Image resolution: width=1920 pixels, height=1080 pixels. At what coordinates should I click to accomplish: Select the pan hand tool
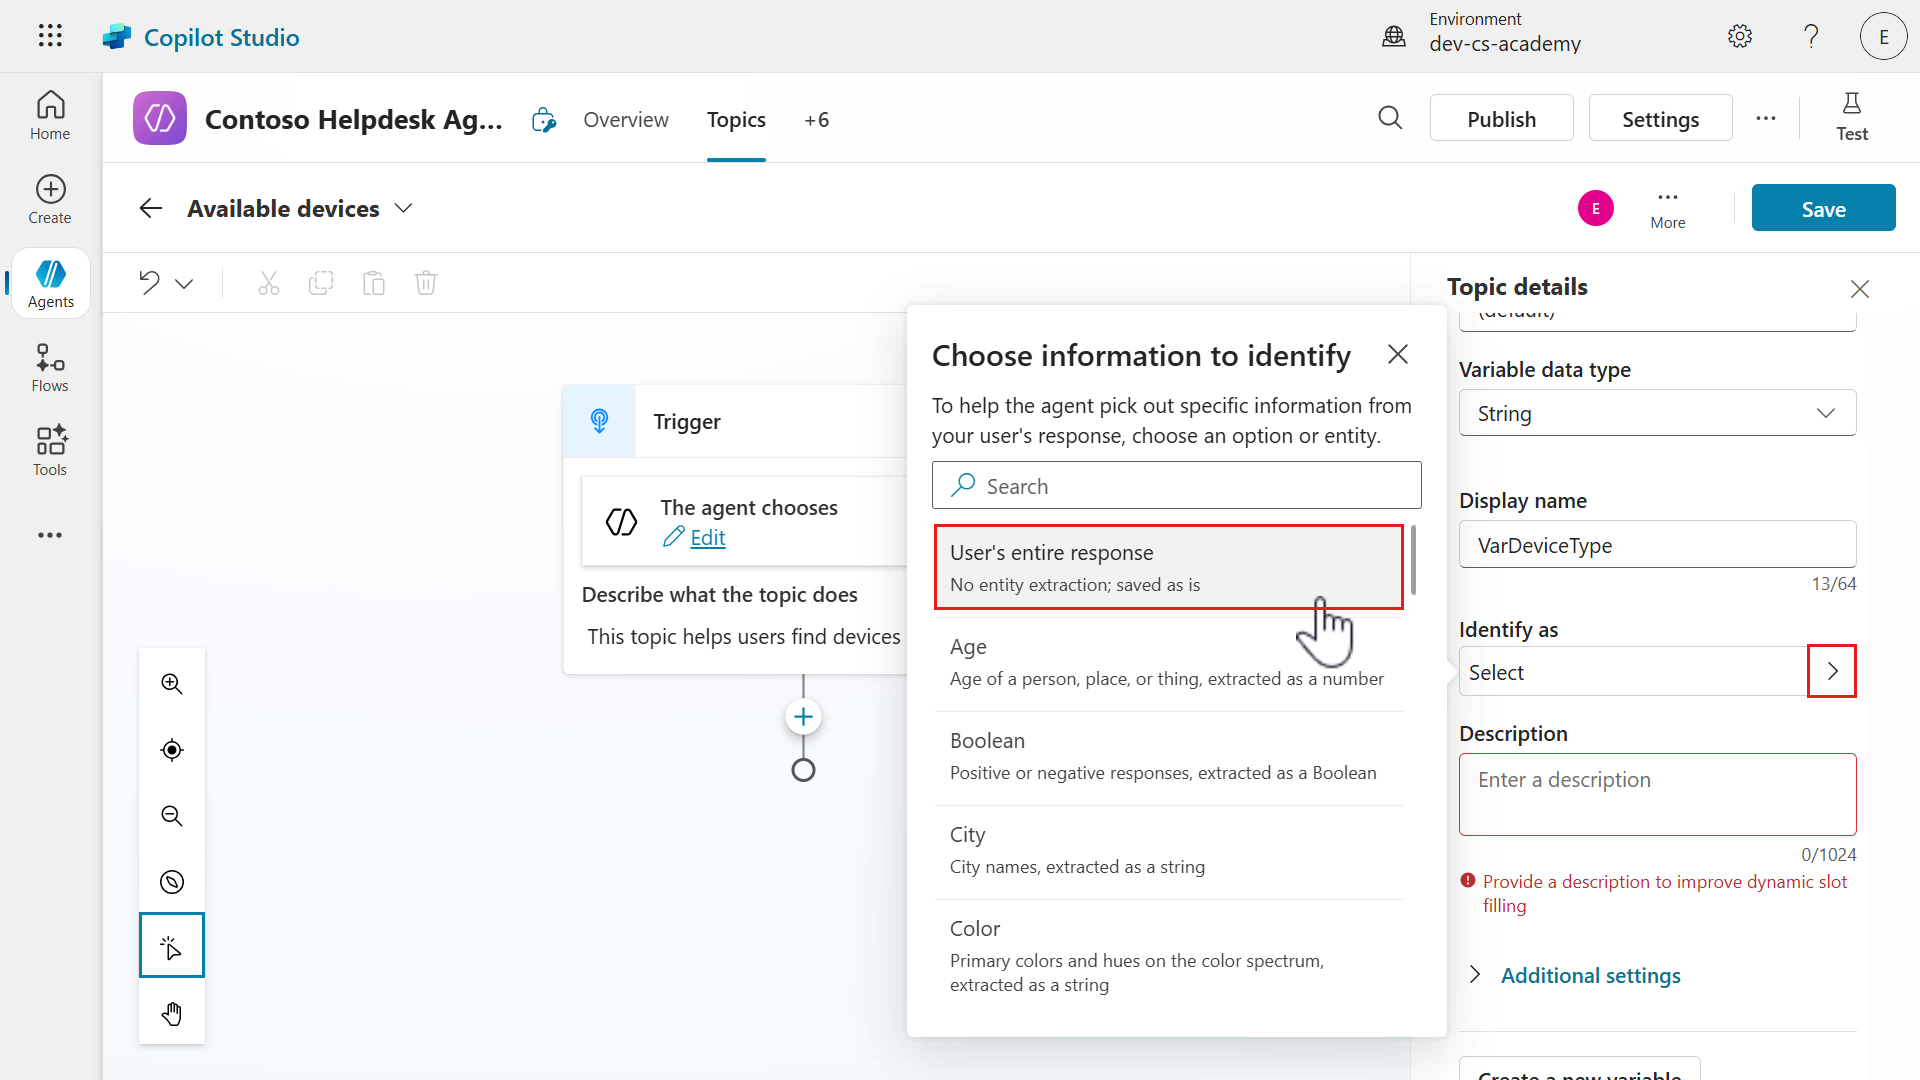[172, 1014]
